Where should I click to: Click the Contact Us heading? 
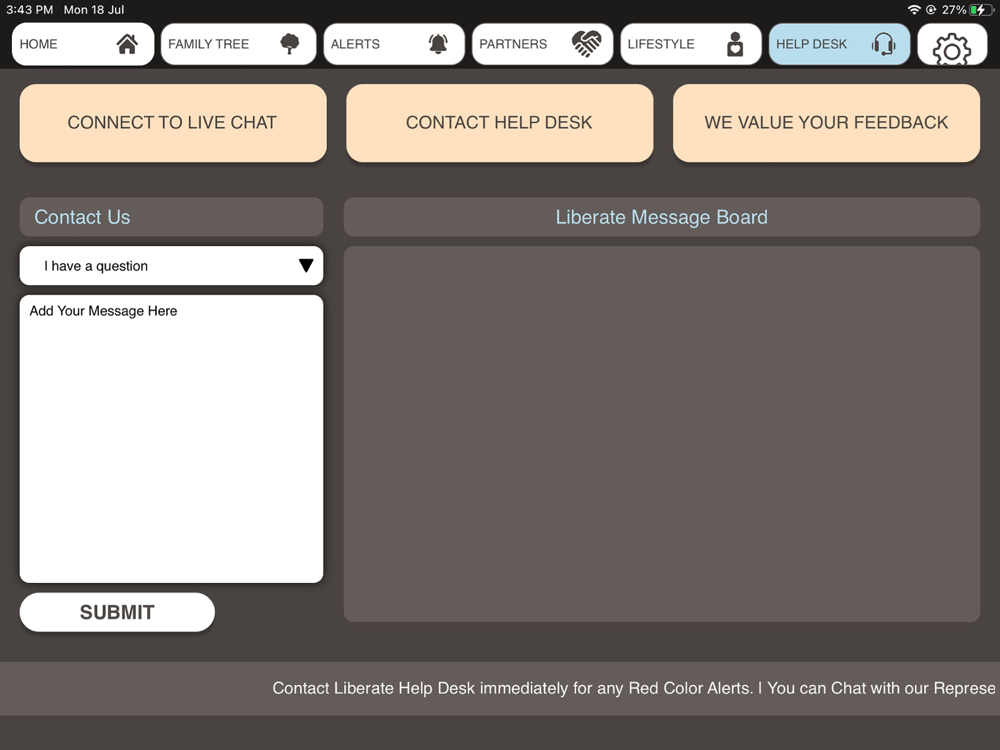pyautogui.click(x=82, y=217)
